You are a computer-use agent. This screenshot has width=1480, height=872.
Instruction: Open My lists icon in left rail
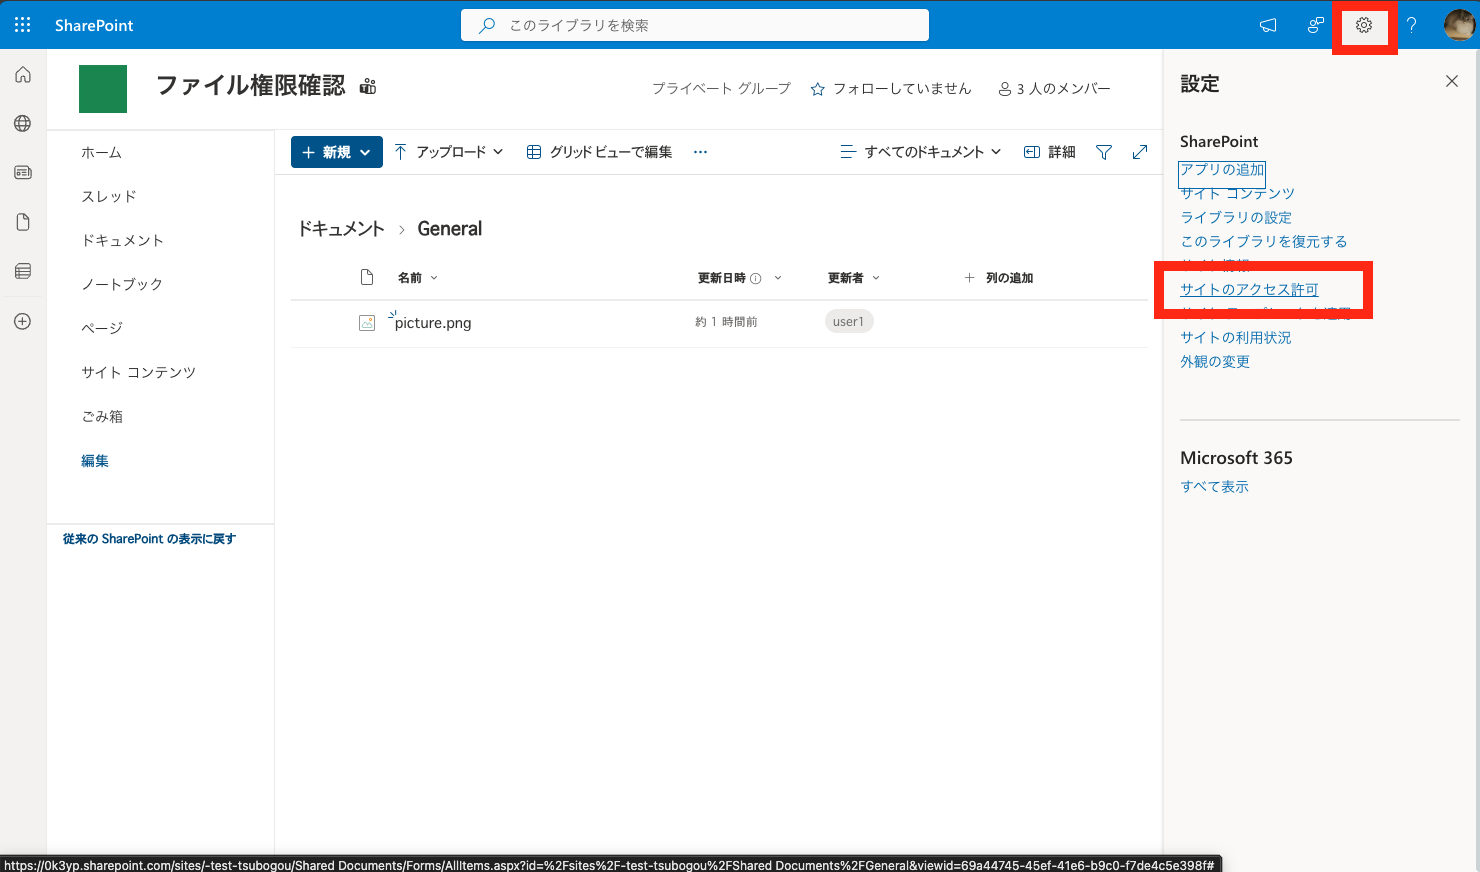pos(22,271)
